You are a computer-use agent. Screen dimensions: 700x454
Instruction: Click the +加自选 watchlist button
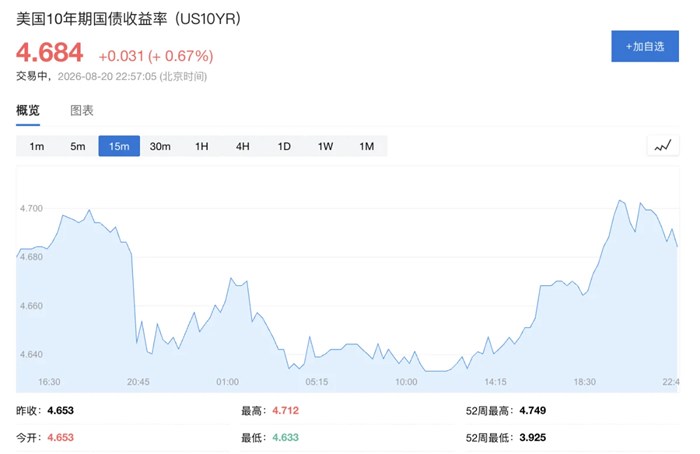tap(645, 46)
